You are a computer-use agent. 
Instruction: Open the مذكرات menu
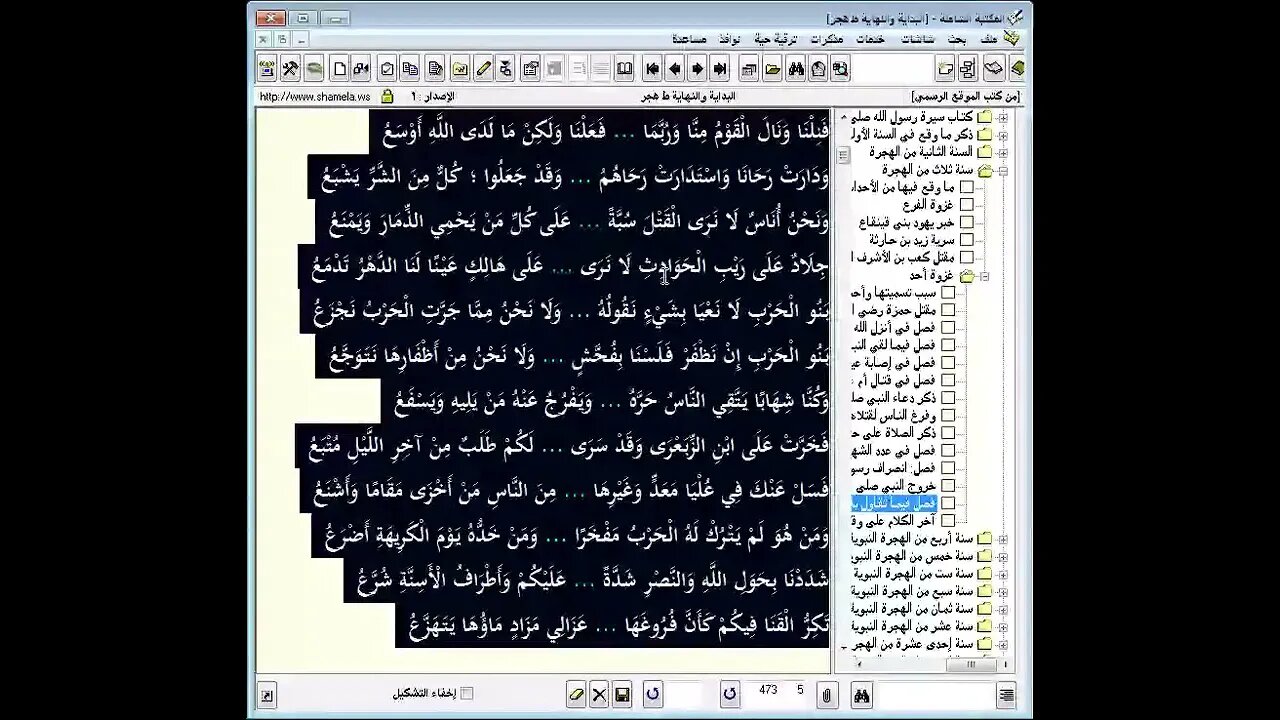click(827, 39)
